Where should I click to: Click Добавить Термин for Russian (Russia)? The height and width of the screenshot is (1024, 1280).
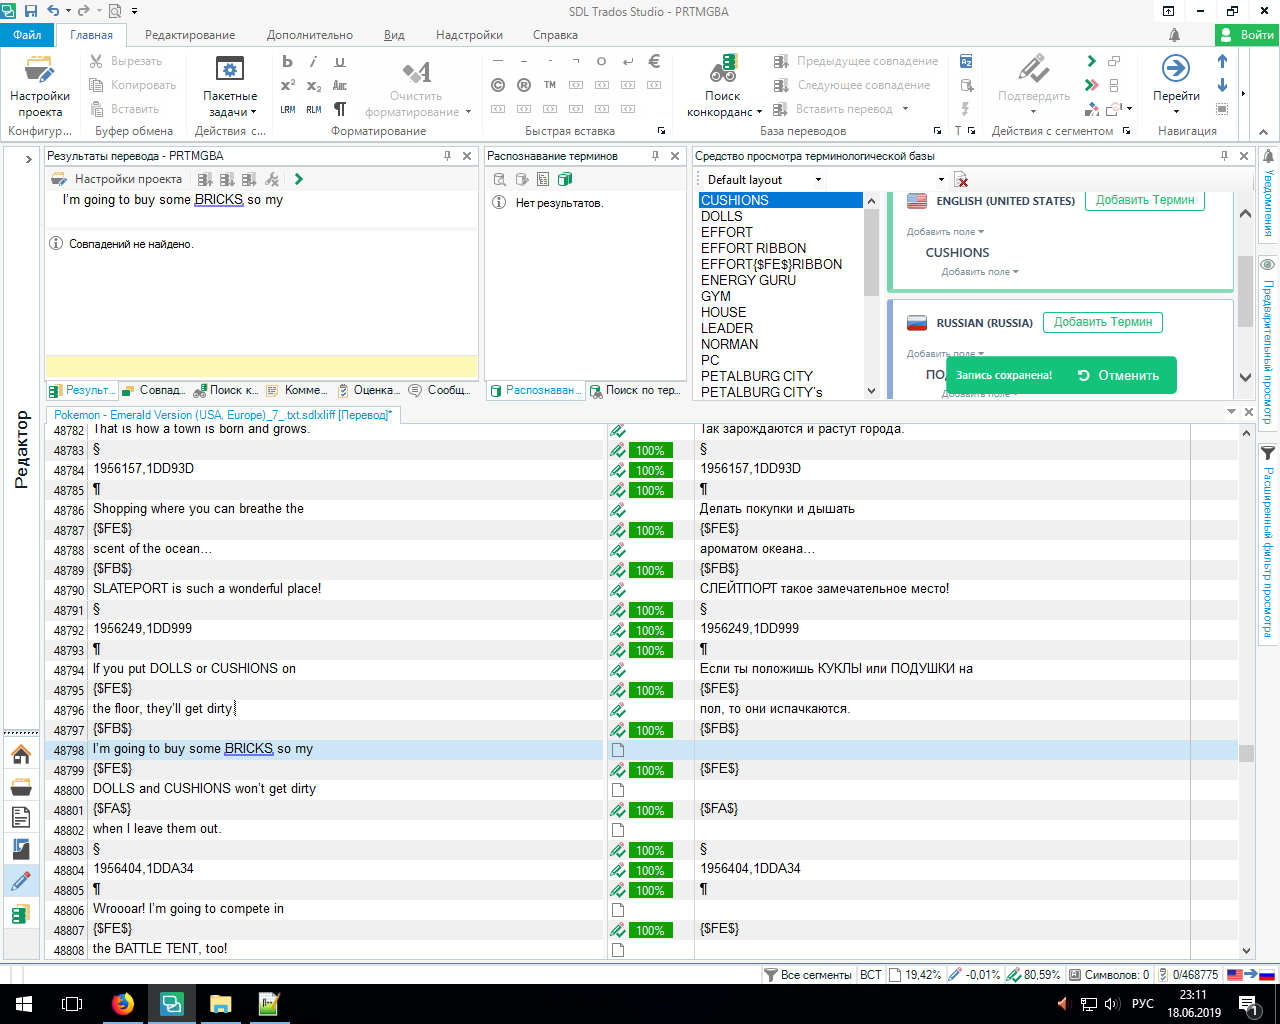1103,322
